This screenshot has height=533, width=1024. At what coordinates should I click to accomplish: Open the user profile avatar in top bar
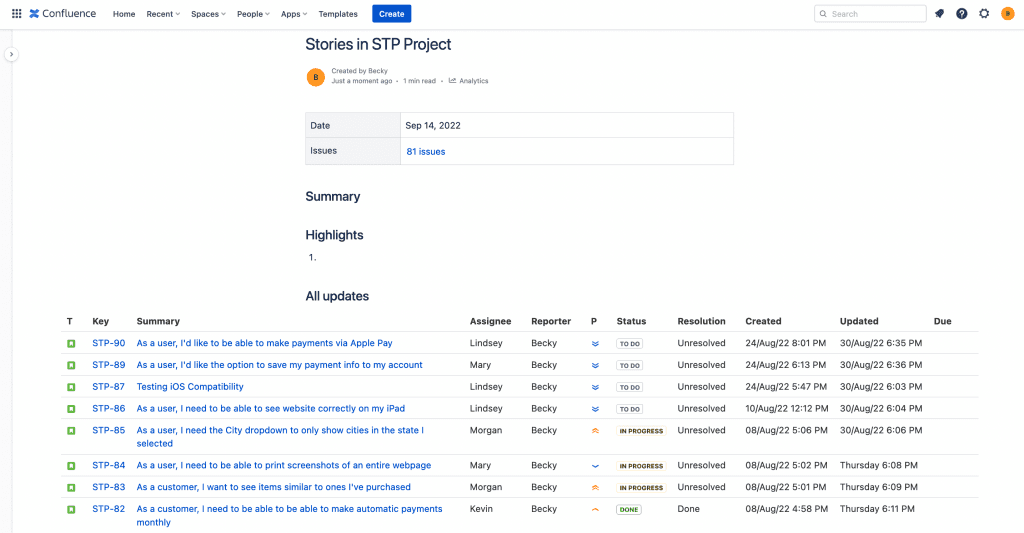coord(1008,14)
